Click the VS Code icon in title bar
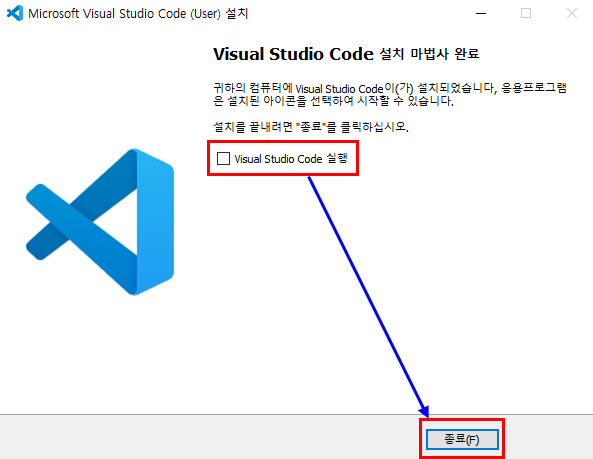 pos(15,14)
